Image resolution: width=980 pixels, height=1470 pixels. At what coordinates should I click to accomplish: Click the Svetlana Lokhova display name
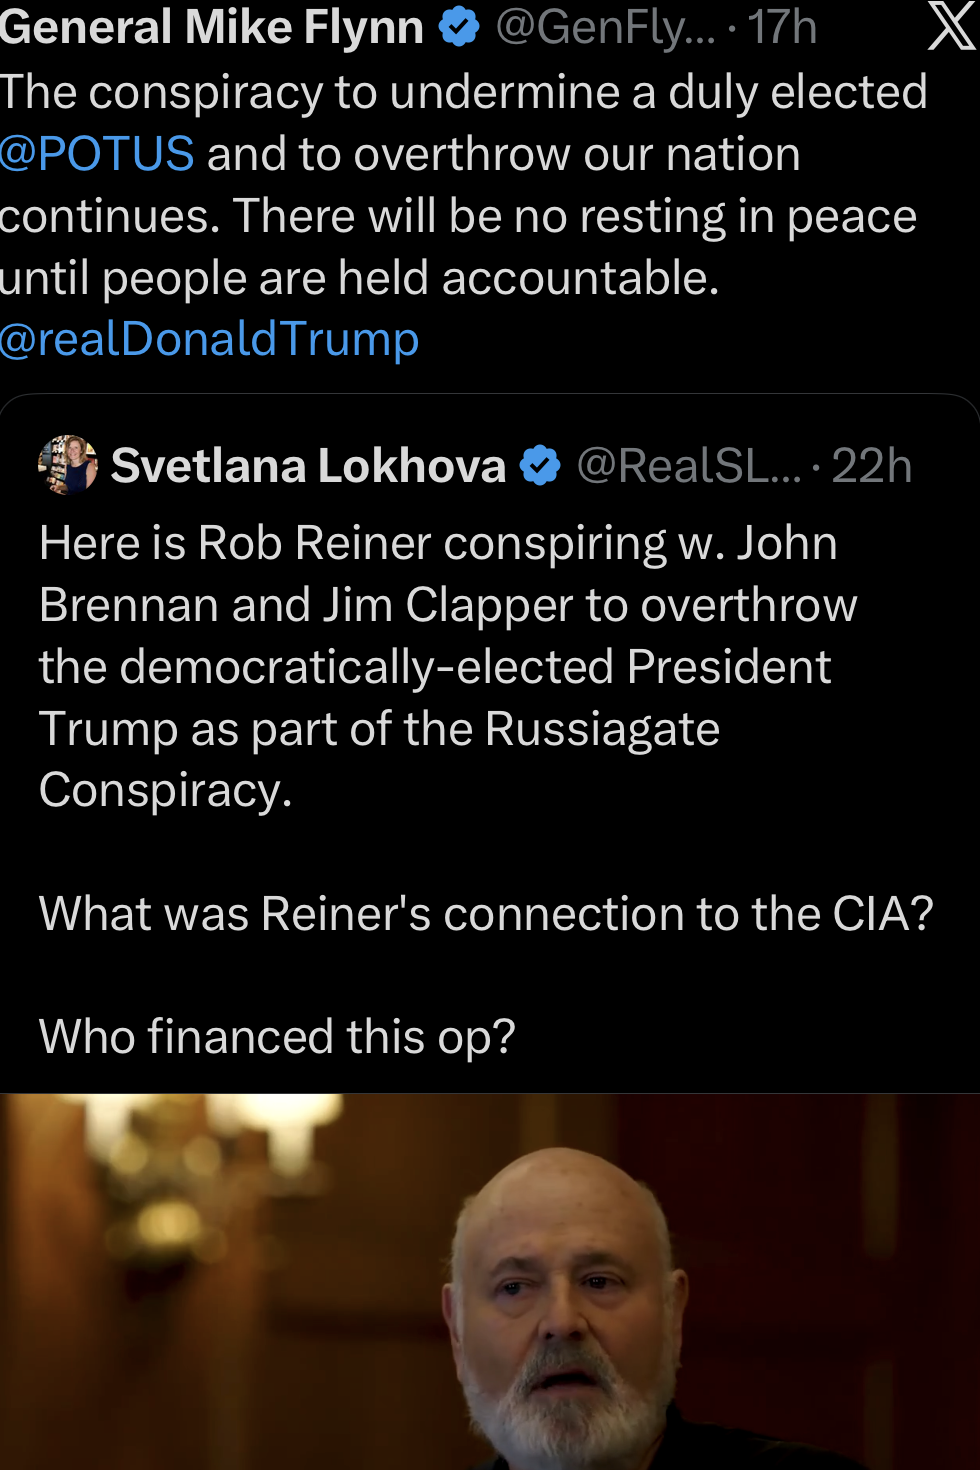(308, 466)
